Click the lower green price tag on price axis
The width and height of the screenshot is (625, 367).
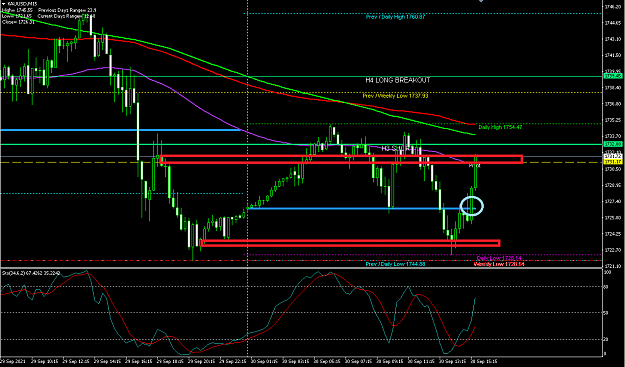[613, 144]
